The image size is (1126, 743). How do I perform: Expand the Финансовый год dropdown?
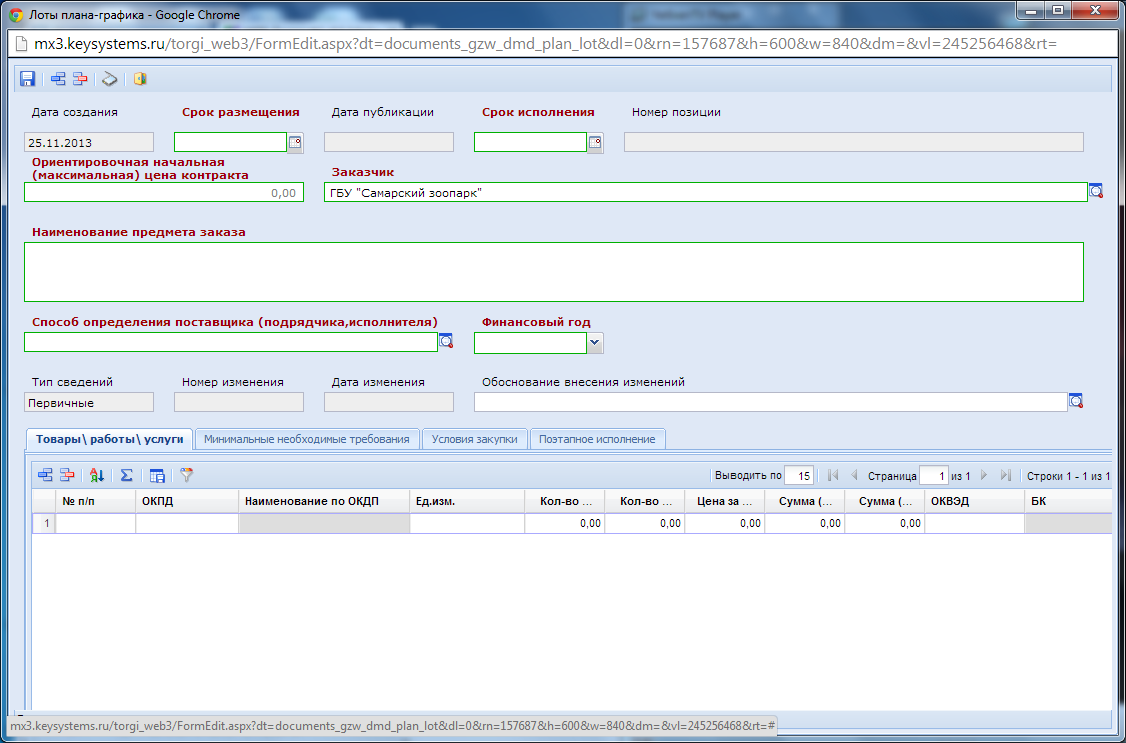pos(595,343)
